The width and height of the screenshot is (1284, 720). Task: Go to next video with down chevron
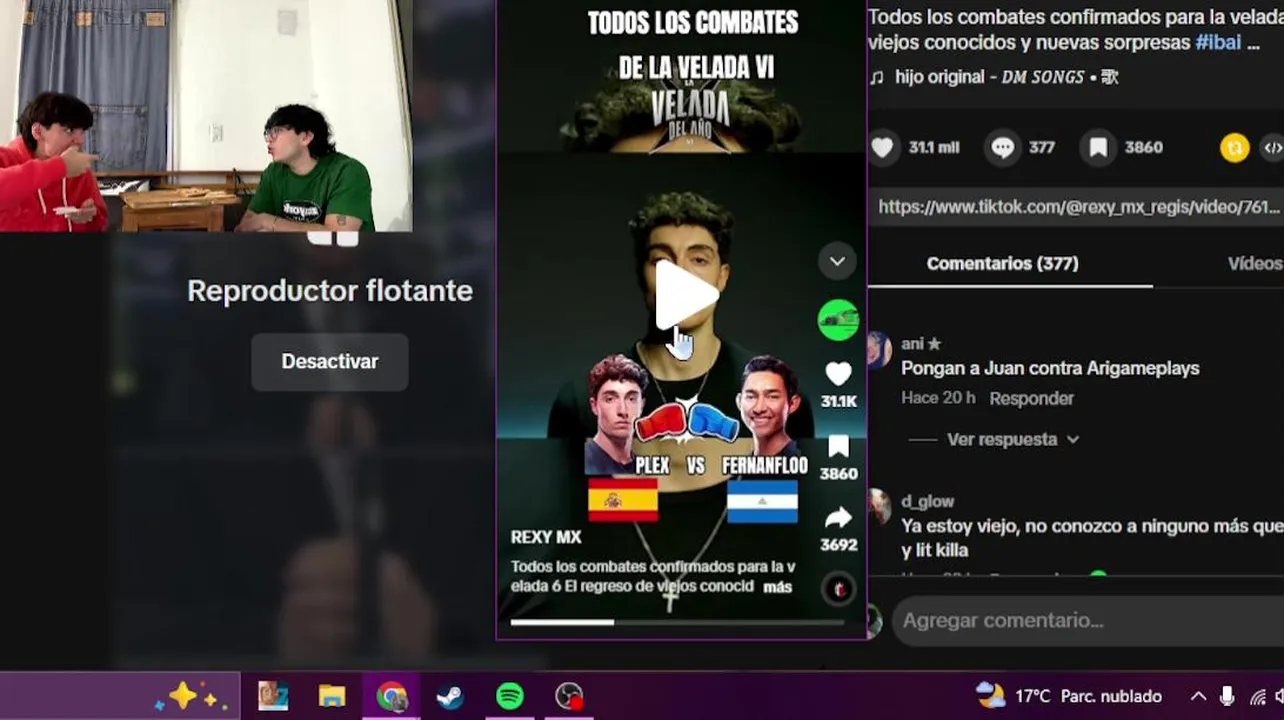coord(837,262)
